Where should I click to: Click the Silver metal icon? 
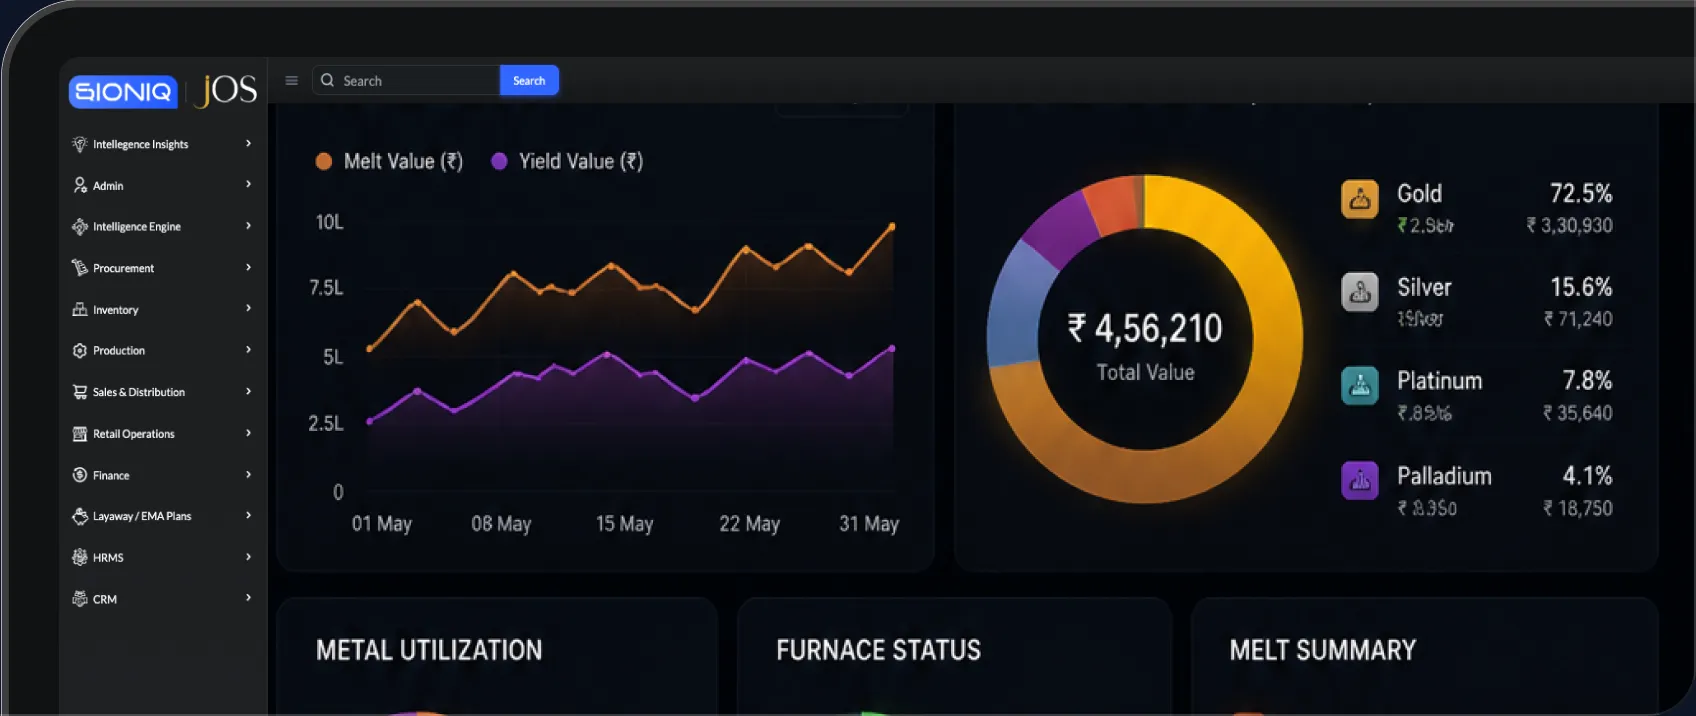(x=1360, y=292)
